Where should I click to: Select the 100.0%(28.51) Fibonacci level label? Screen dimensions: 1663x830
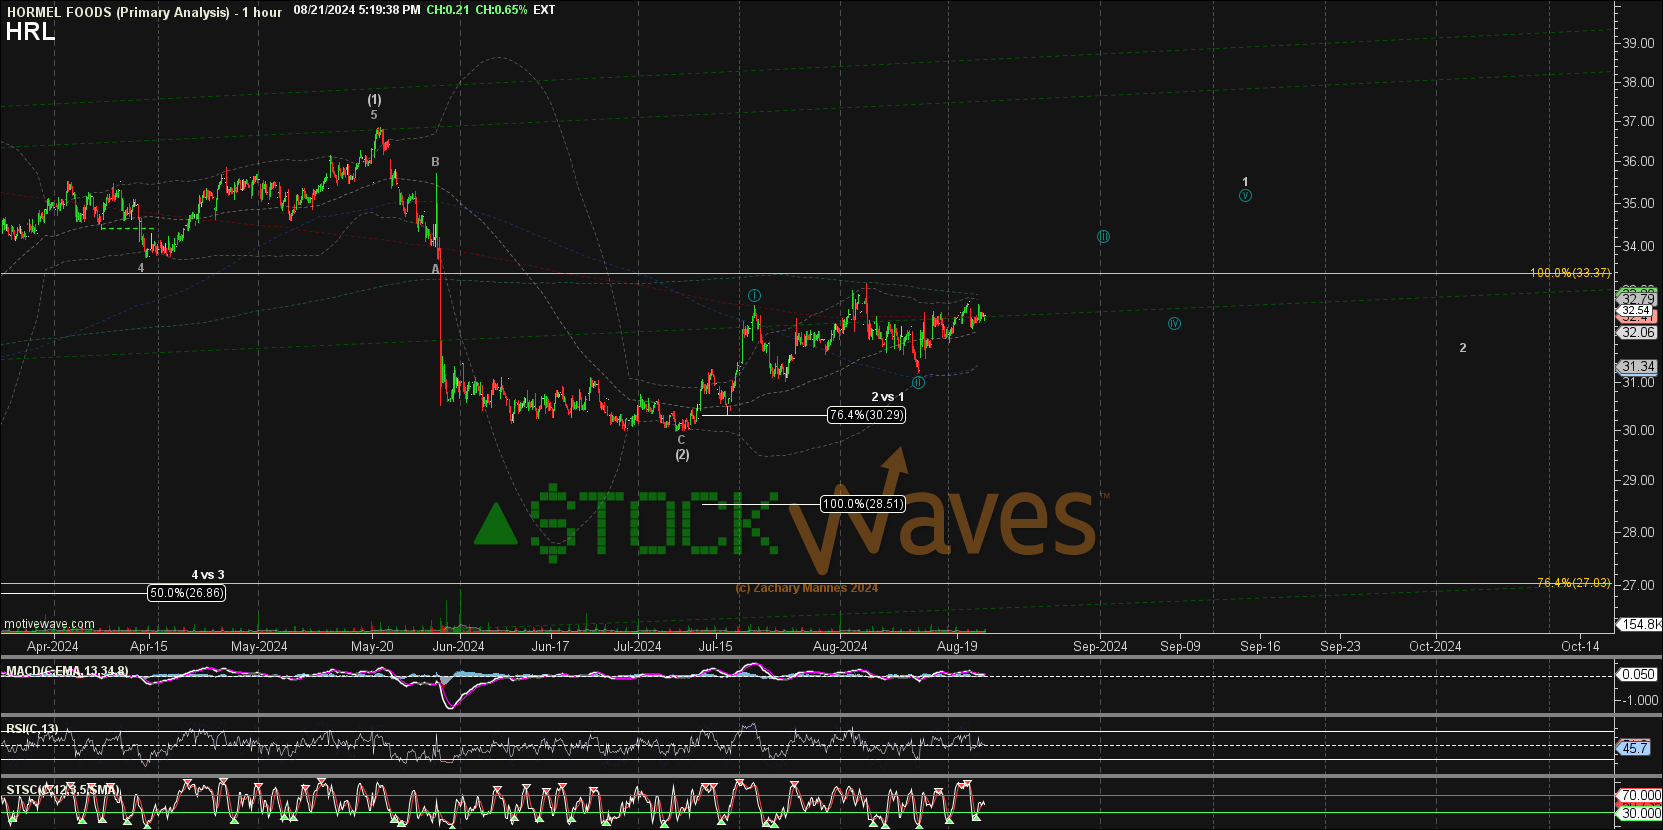point(862,504)
